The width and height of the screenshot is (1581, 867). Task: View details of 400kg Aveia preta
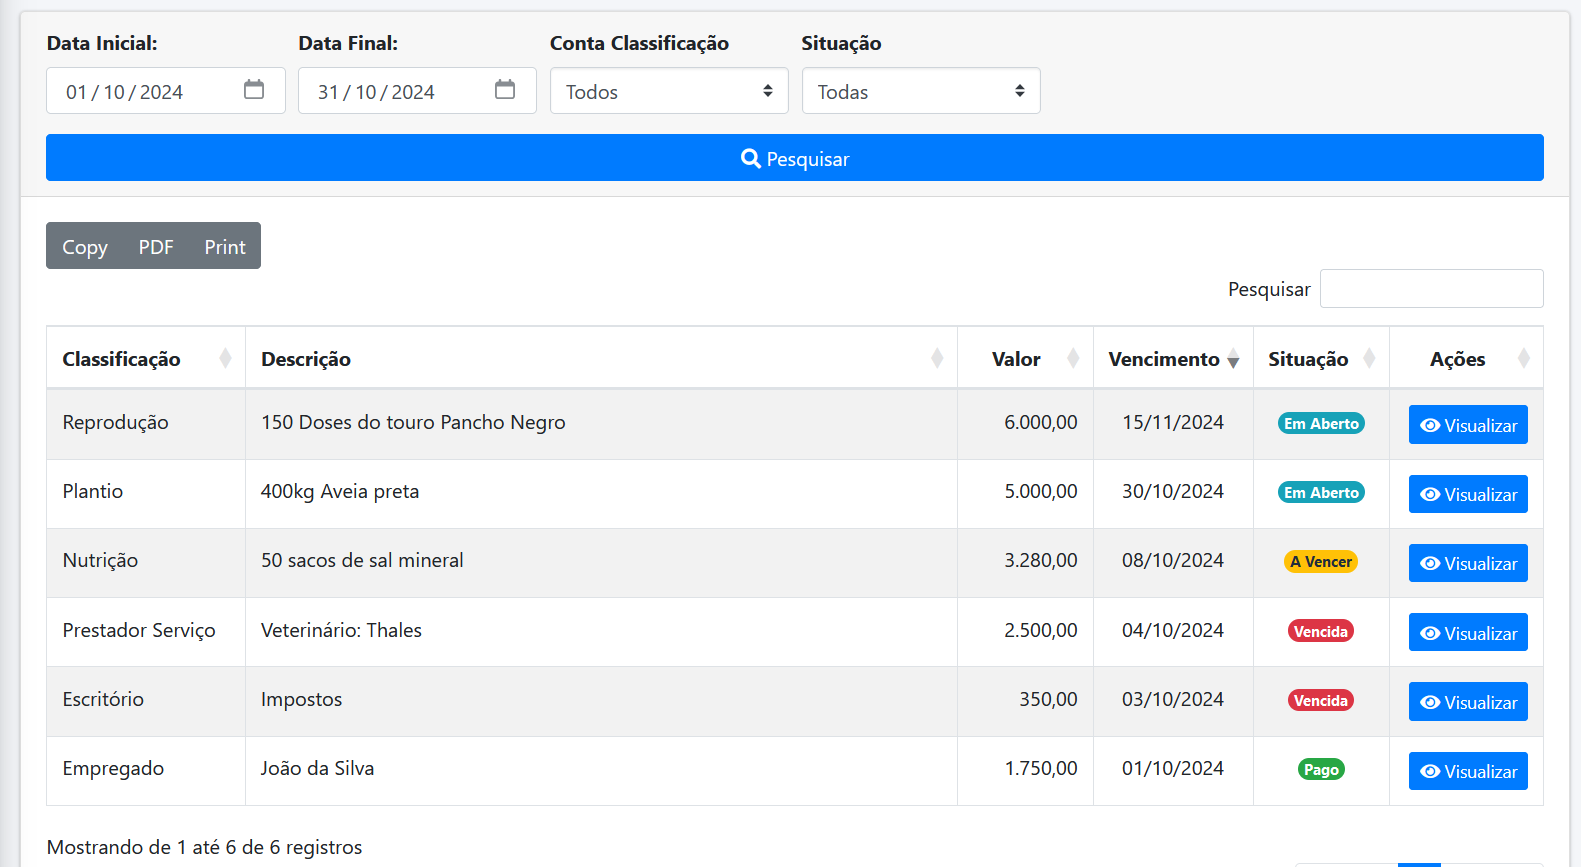(1467, 494)
